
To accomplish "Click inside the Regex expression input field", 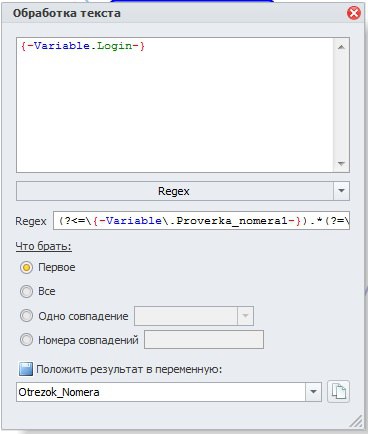I will (x=201, y=221).
